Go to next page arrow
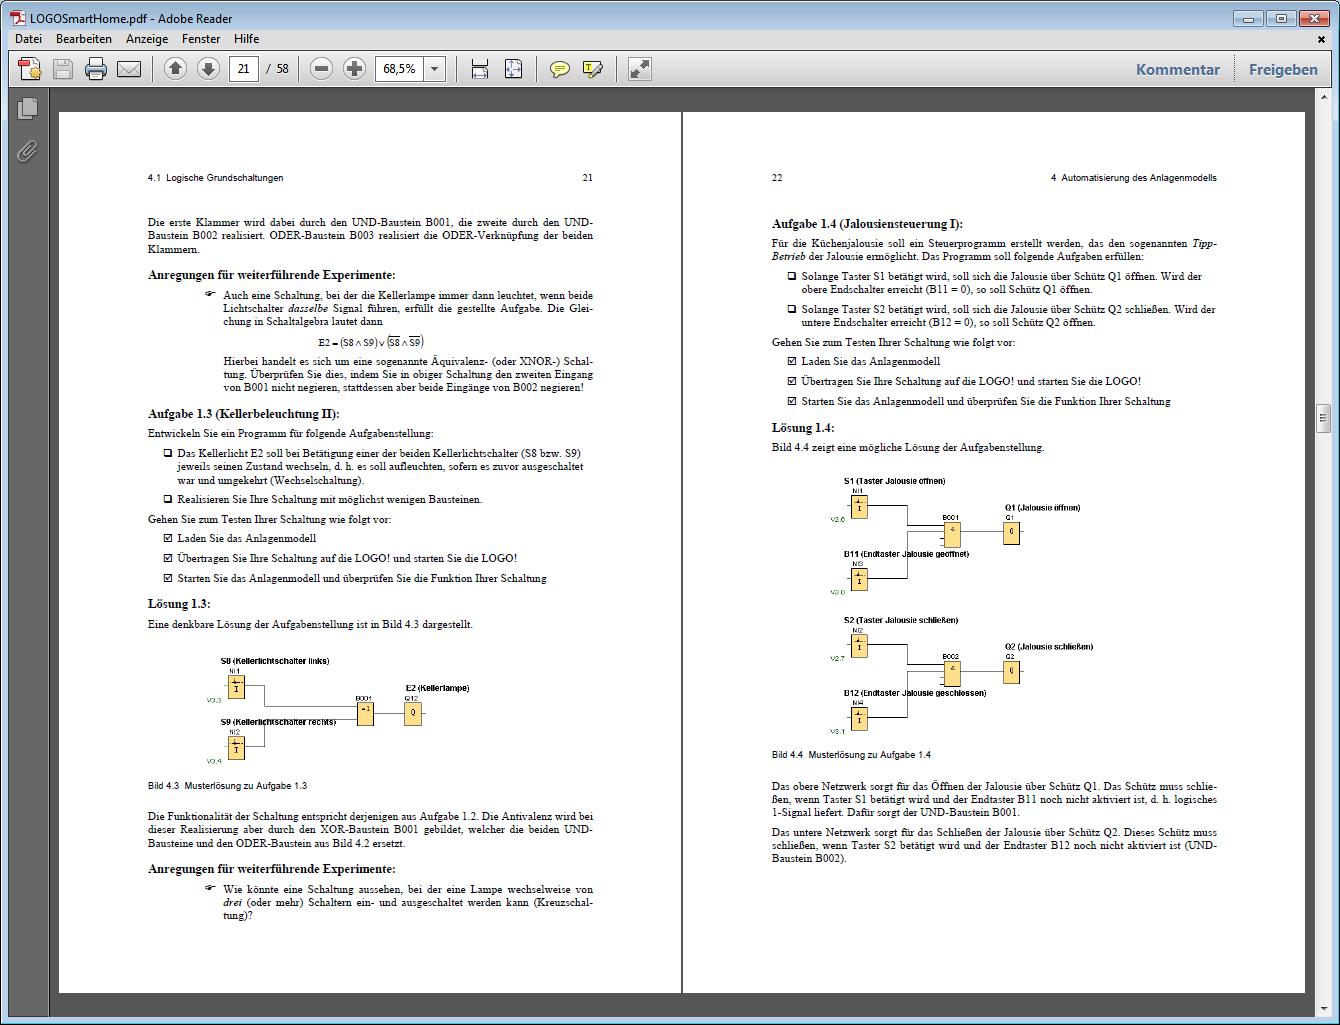The width and height of the screenshot is (1340, 1025). tap(208, 68)
